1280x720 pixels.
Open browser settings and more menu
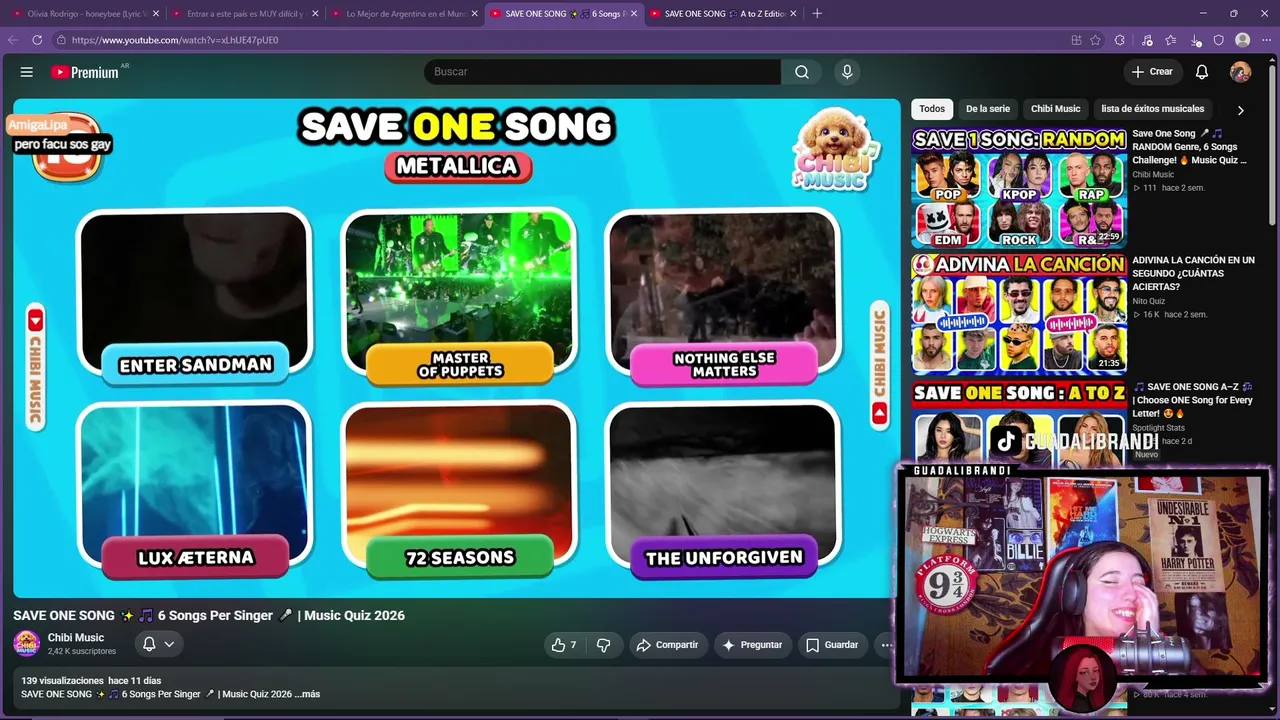(1267, 40)
